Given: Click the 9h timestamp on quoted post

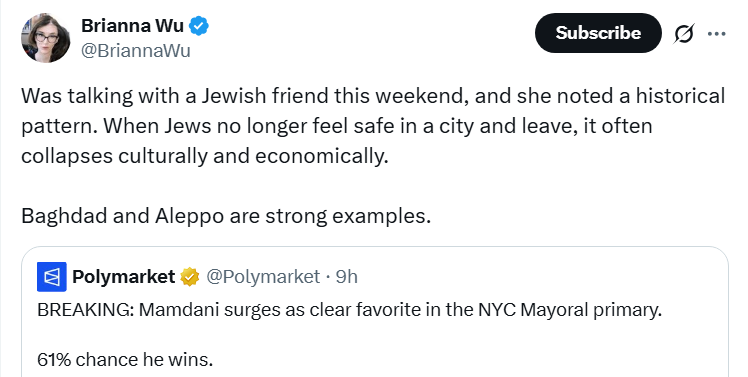Looking at the screenshot, I should pos(347,277).
